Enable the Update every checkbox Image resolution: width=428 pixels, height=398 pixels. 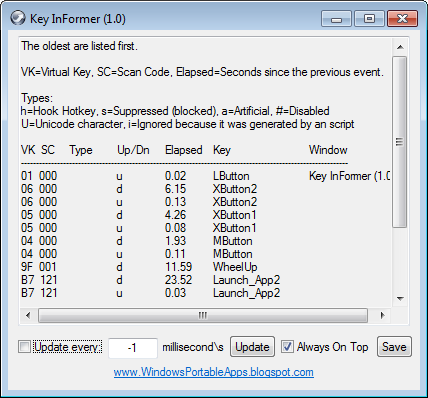coord(25,347)
